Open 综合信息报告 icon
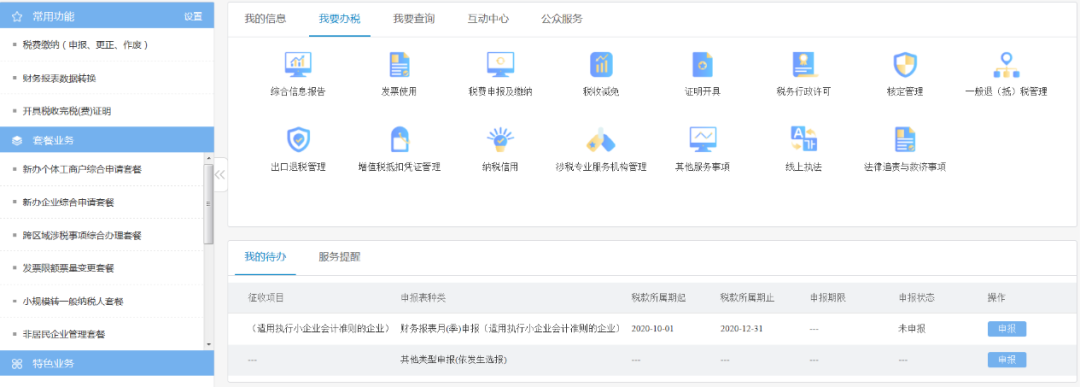1080x387 pixels. tap(298, 65)
